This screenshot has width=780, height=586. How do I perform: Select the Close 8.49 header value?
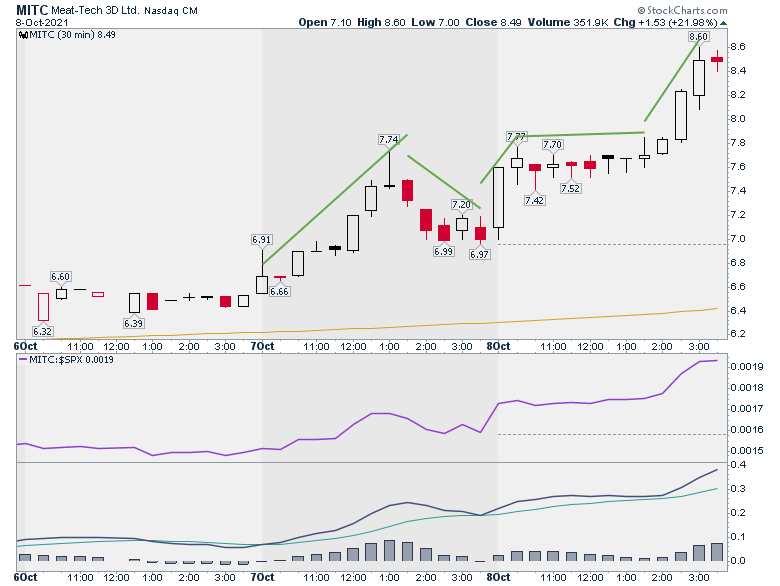coord(493,22)
